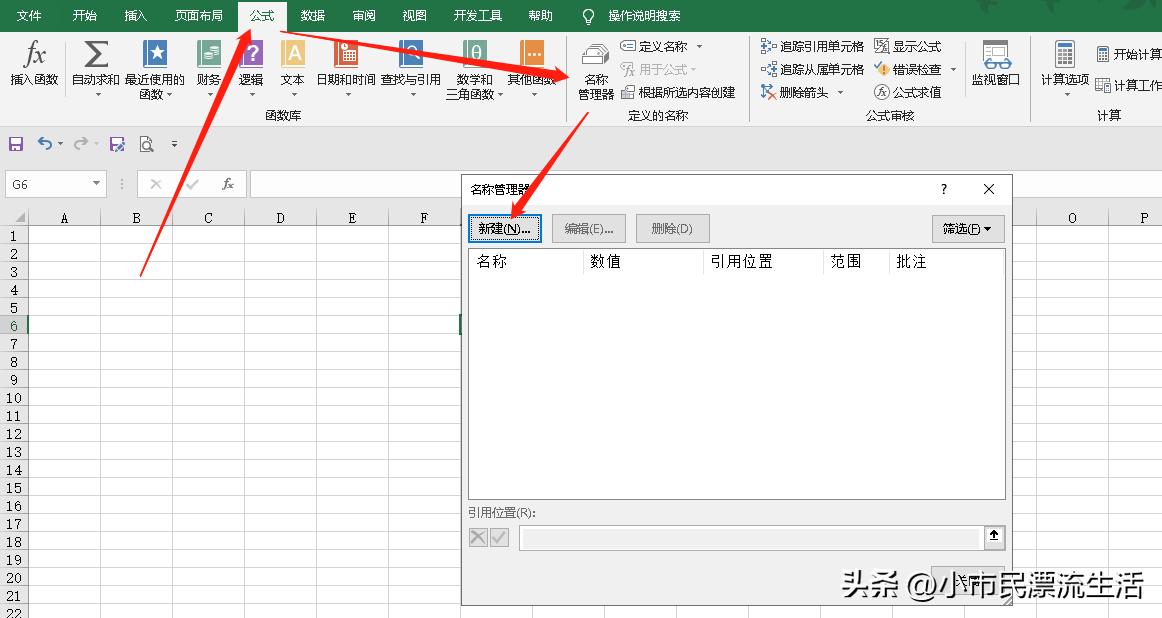Click the 新建(N) button

(x=504, y=228)
